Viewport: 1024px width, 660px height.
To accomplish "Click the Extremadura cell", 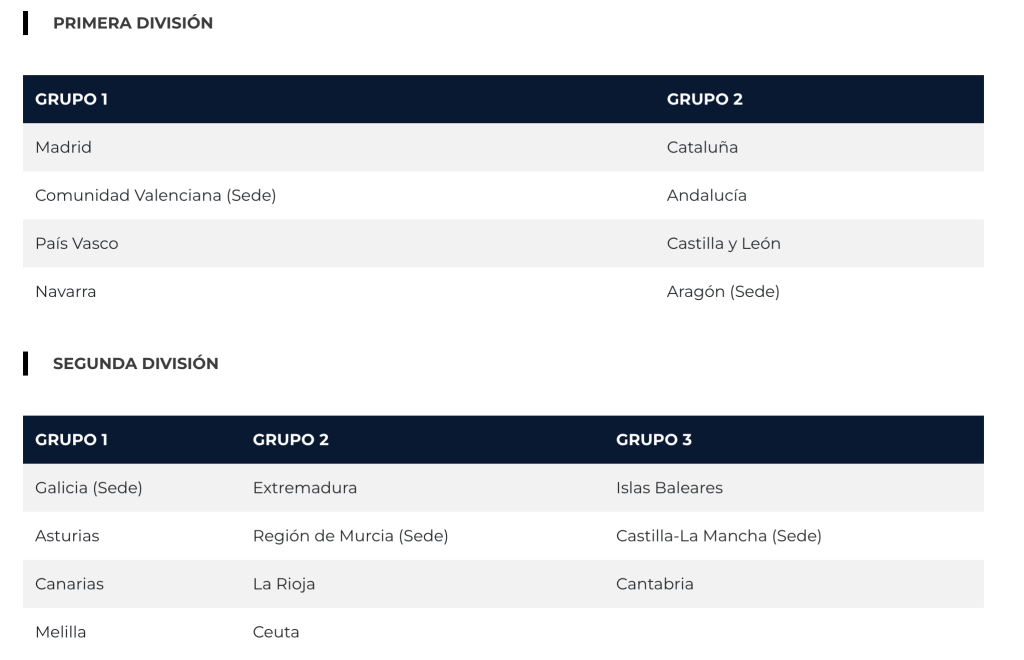I will 304,488.
